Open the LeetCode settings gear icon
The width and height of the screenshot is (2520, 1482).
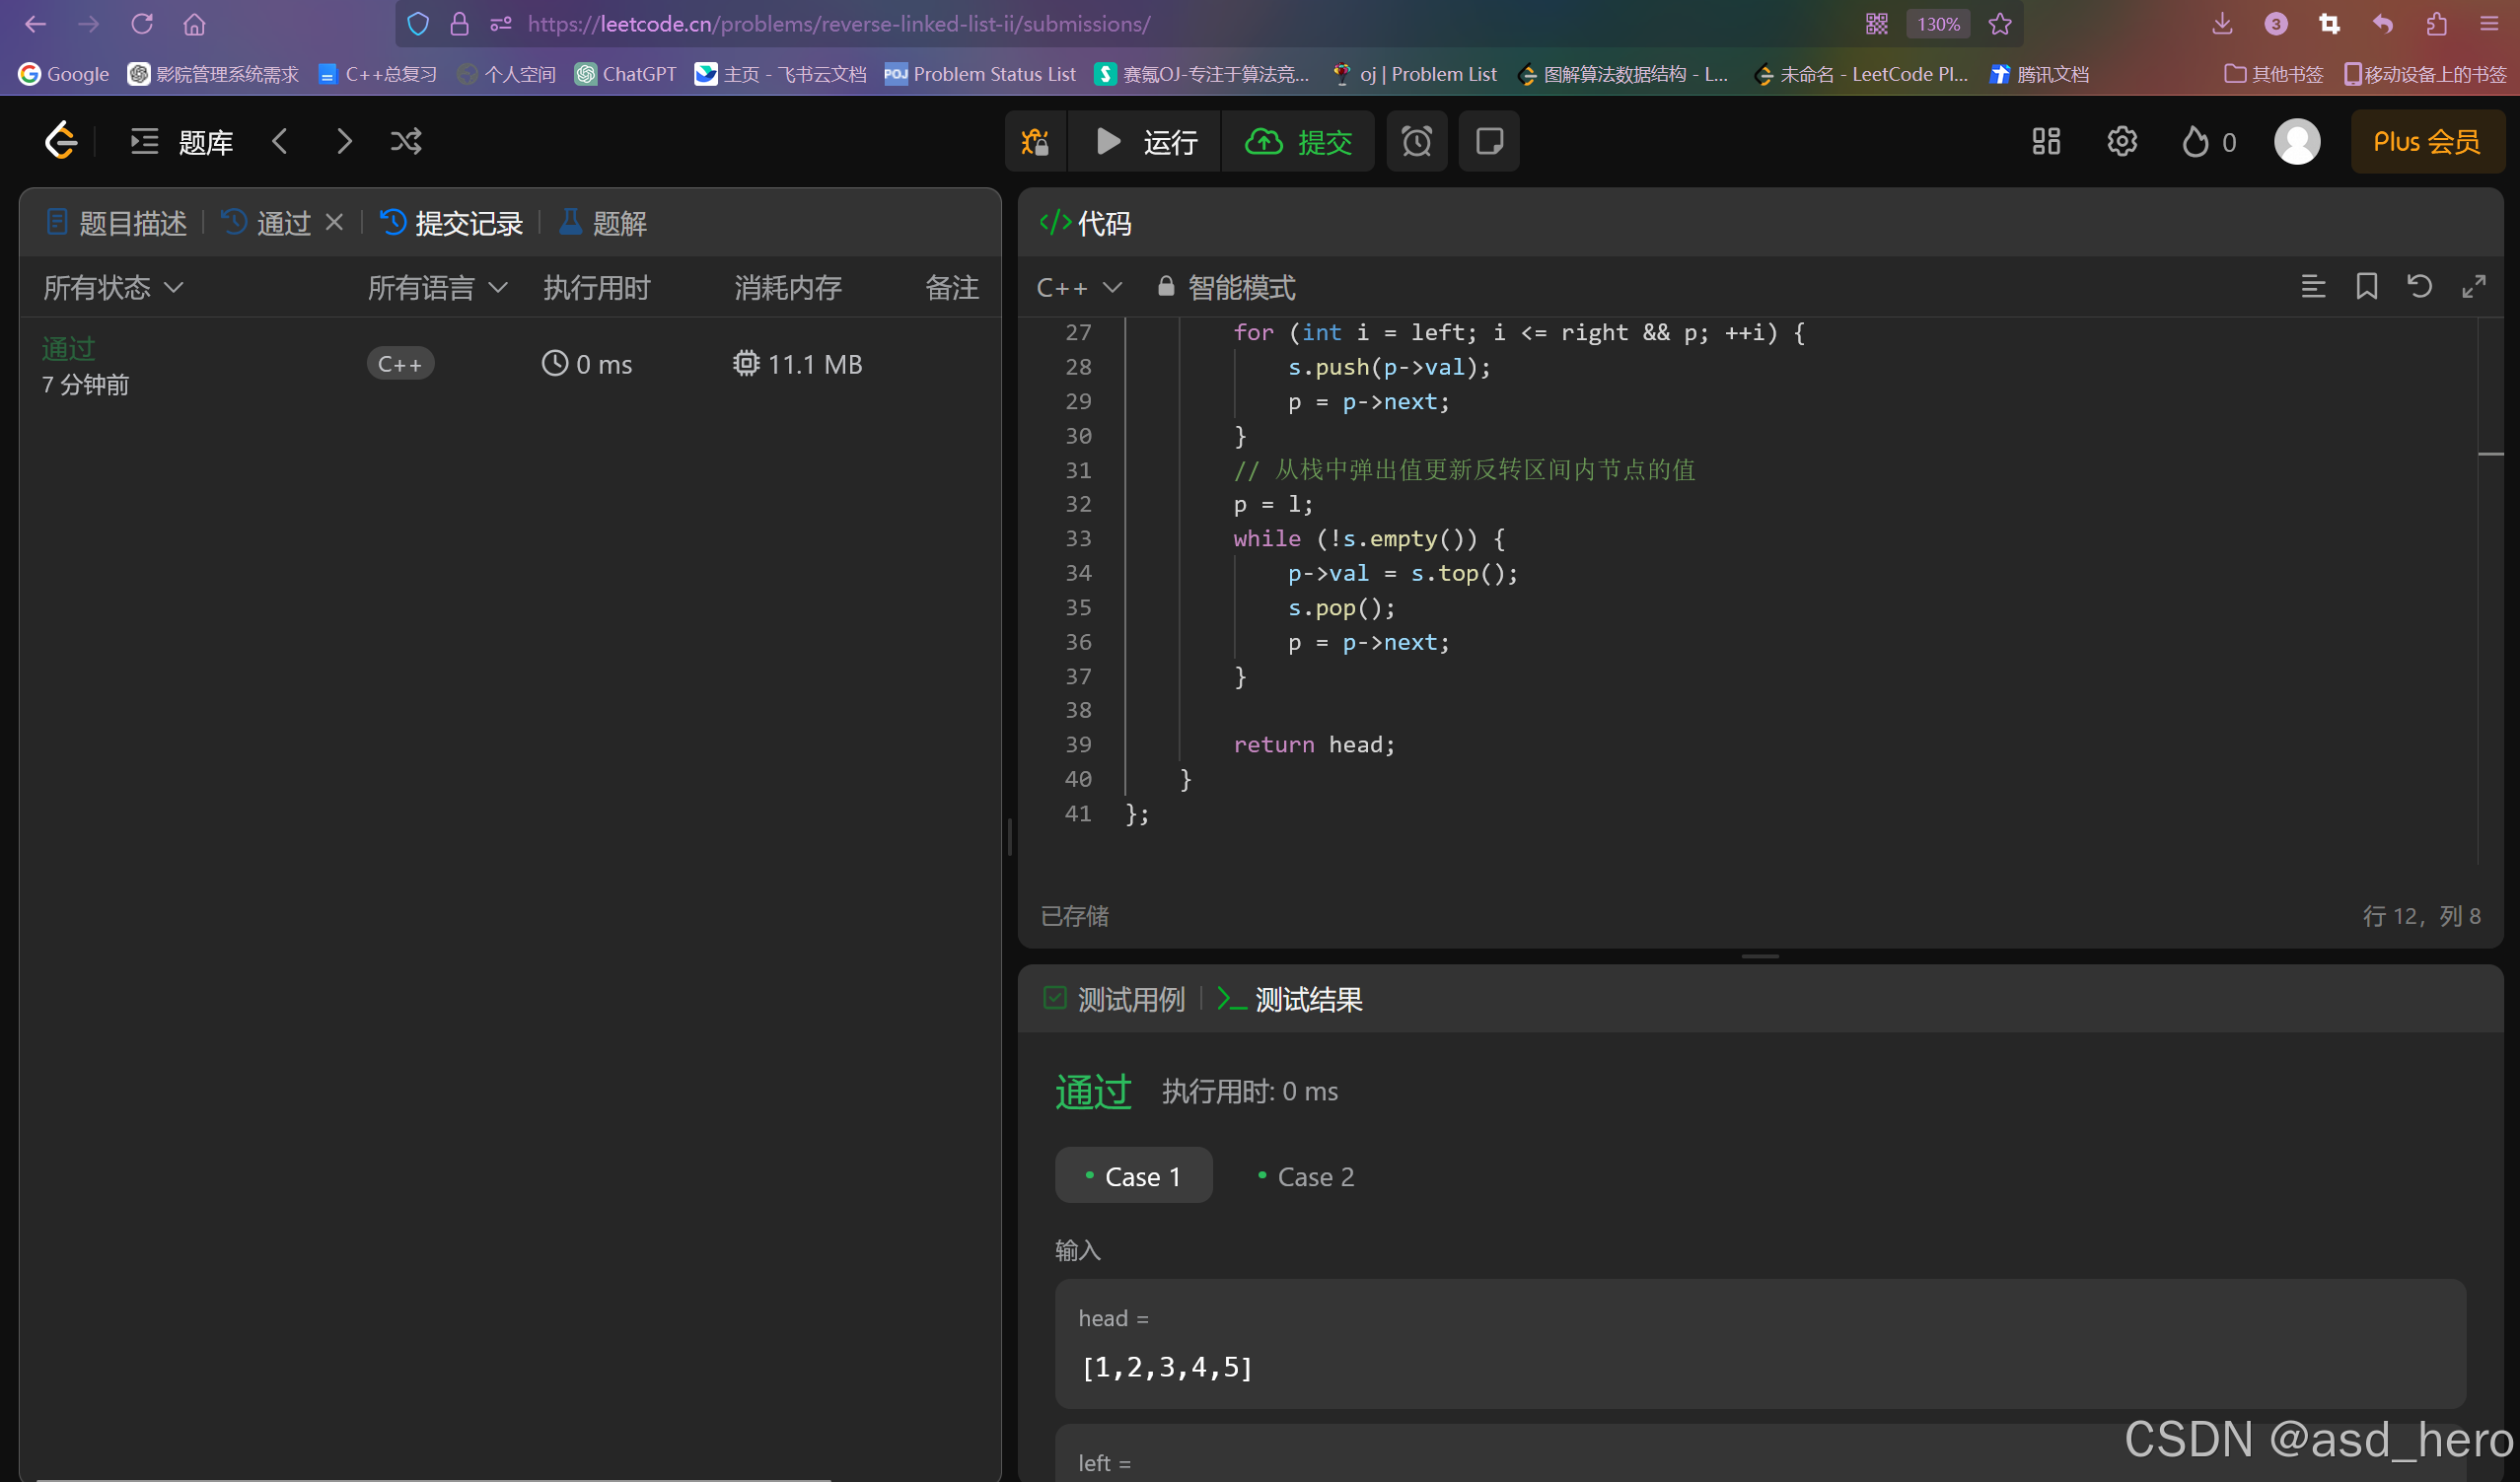coord(2121,142)
